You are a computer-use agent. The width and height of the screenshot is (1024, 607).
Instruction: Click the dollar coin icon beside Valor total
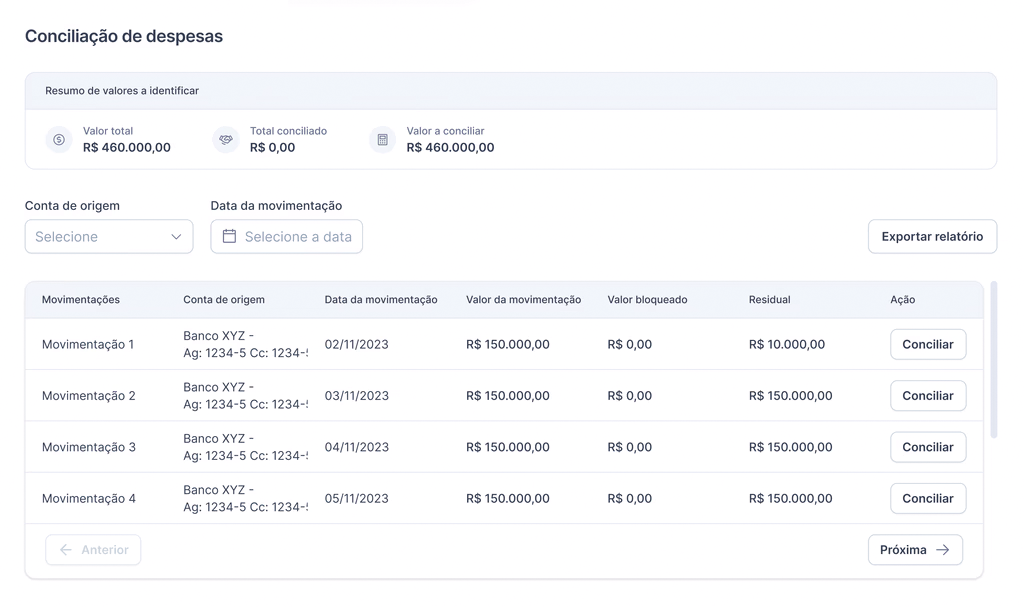tap(59, 140)
